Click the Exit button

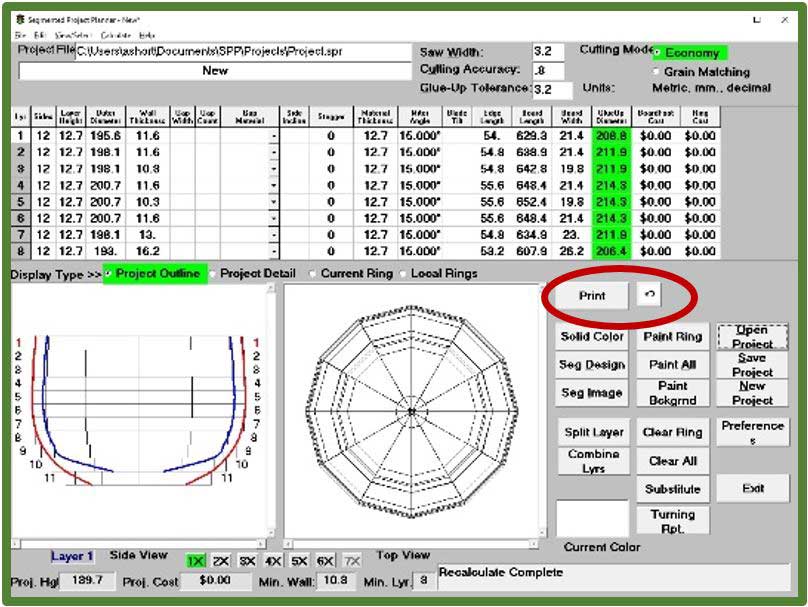(x=752, y=488)
